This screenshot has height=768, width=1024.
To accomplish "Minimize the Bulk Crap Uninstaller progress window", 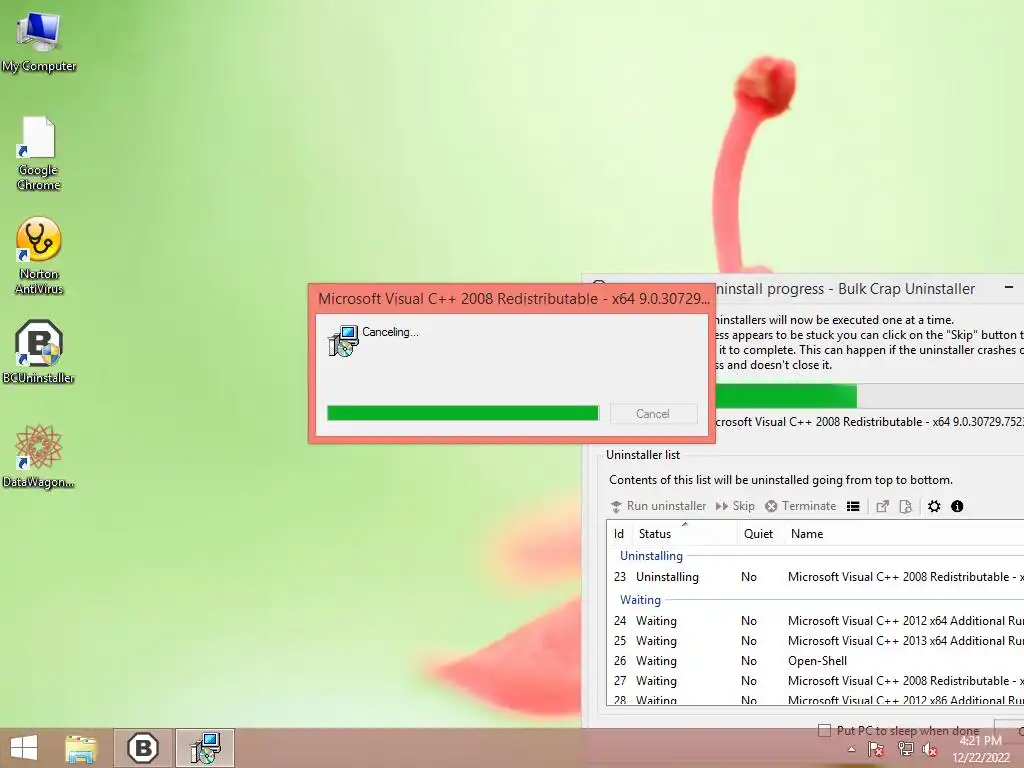I will click(x=1009, y=287).
